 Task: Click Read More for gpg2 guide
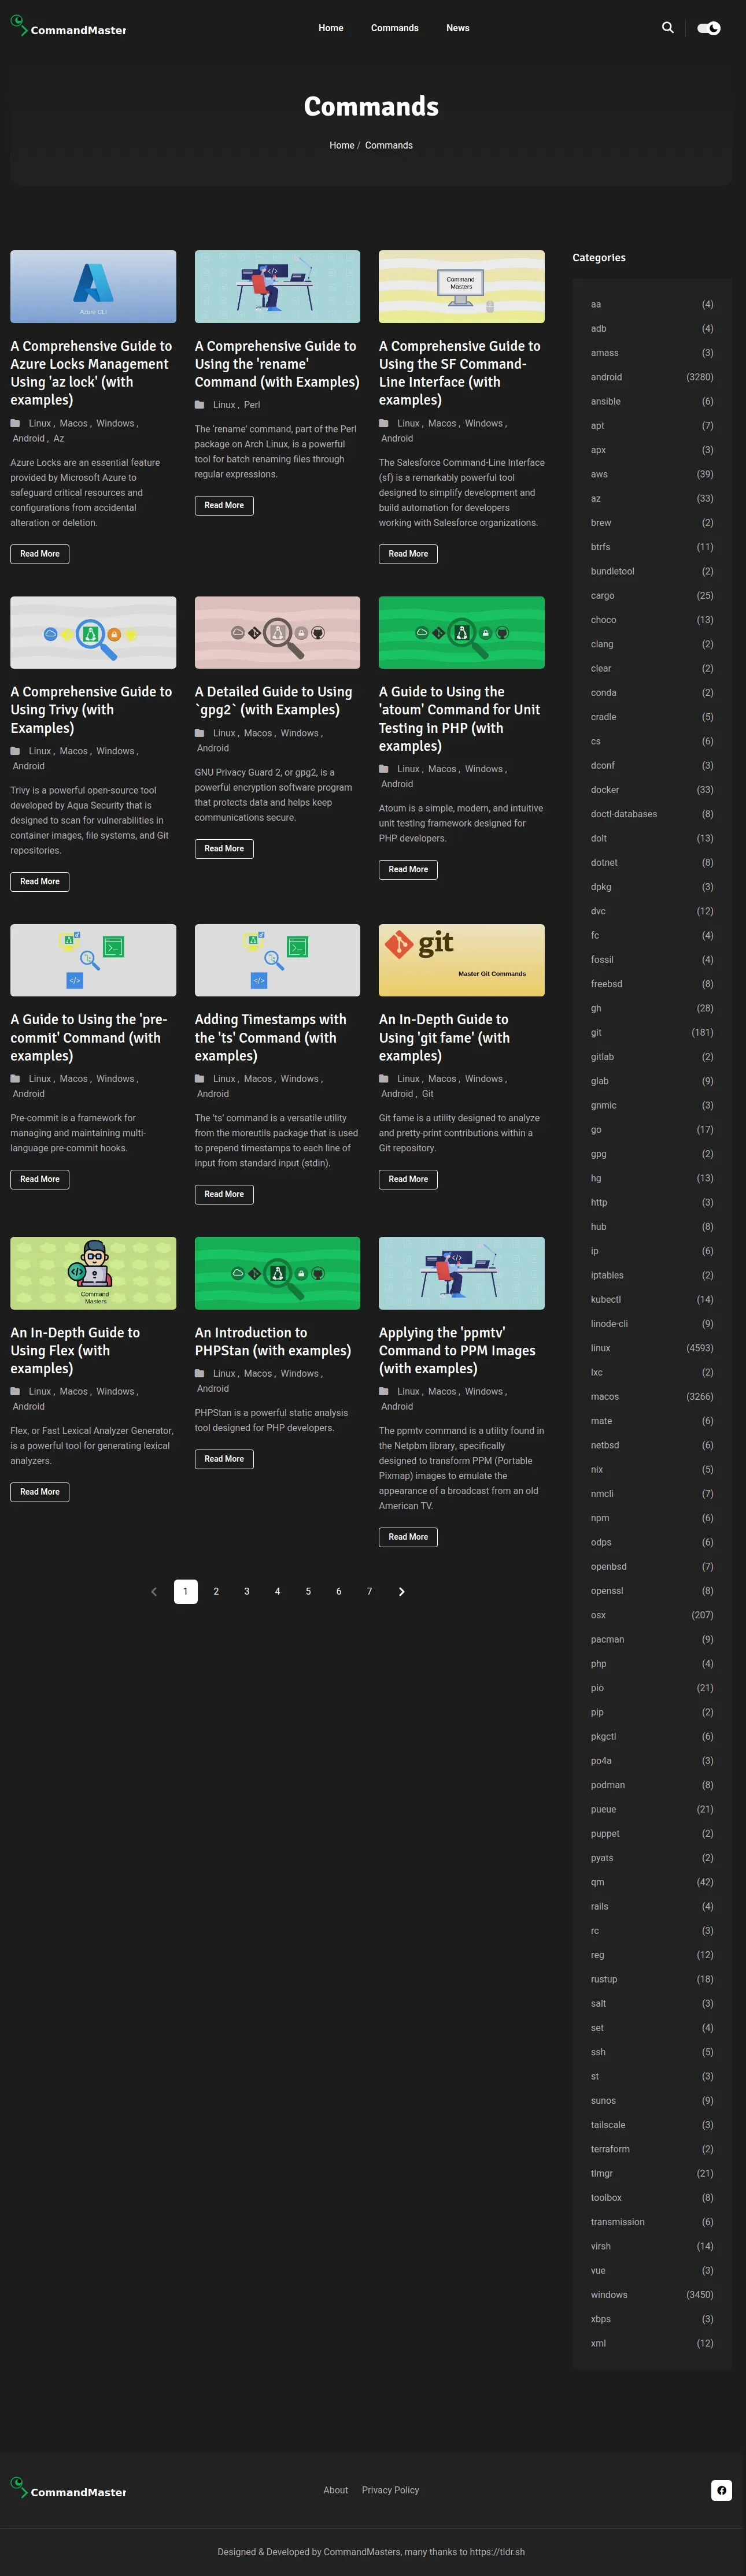tap(224, 848)
